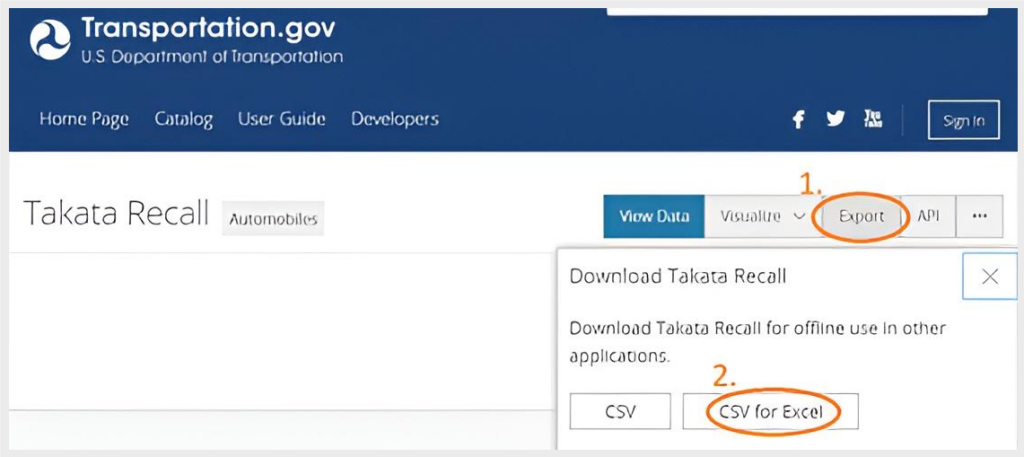
Task: Click the Transportation.gov circular logo icon
Action: [x=50, y=40]
